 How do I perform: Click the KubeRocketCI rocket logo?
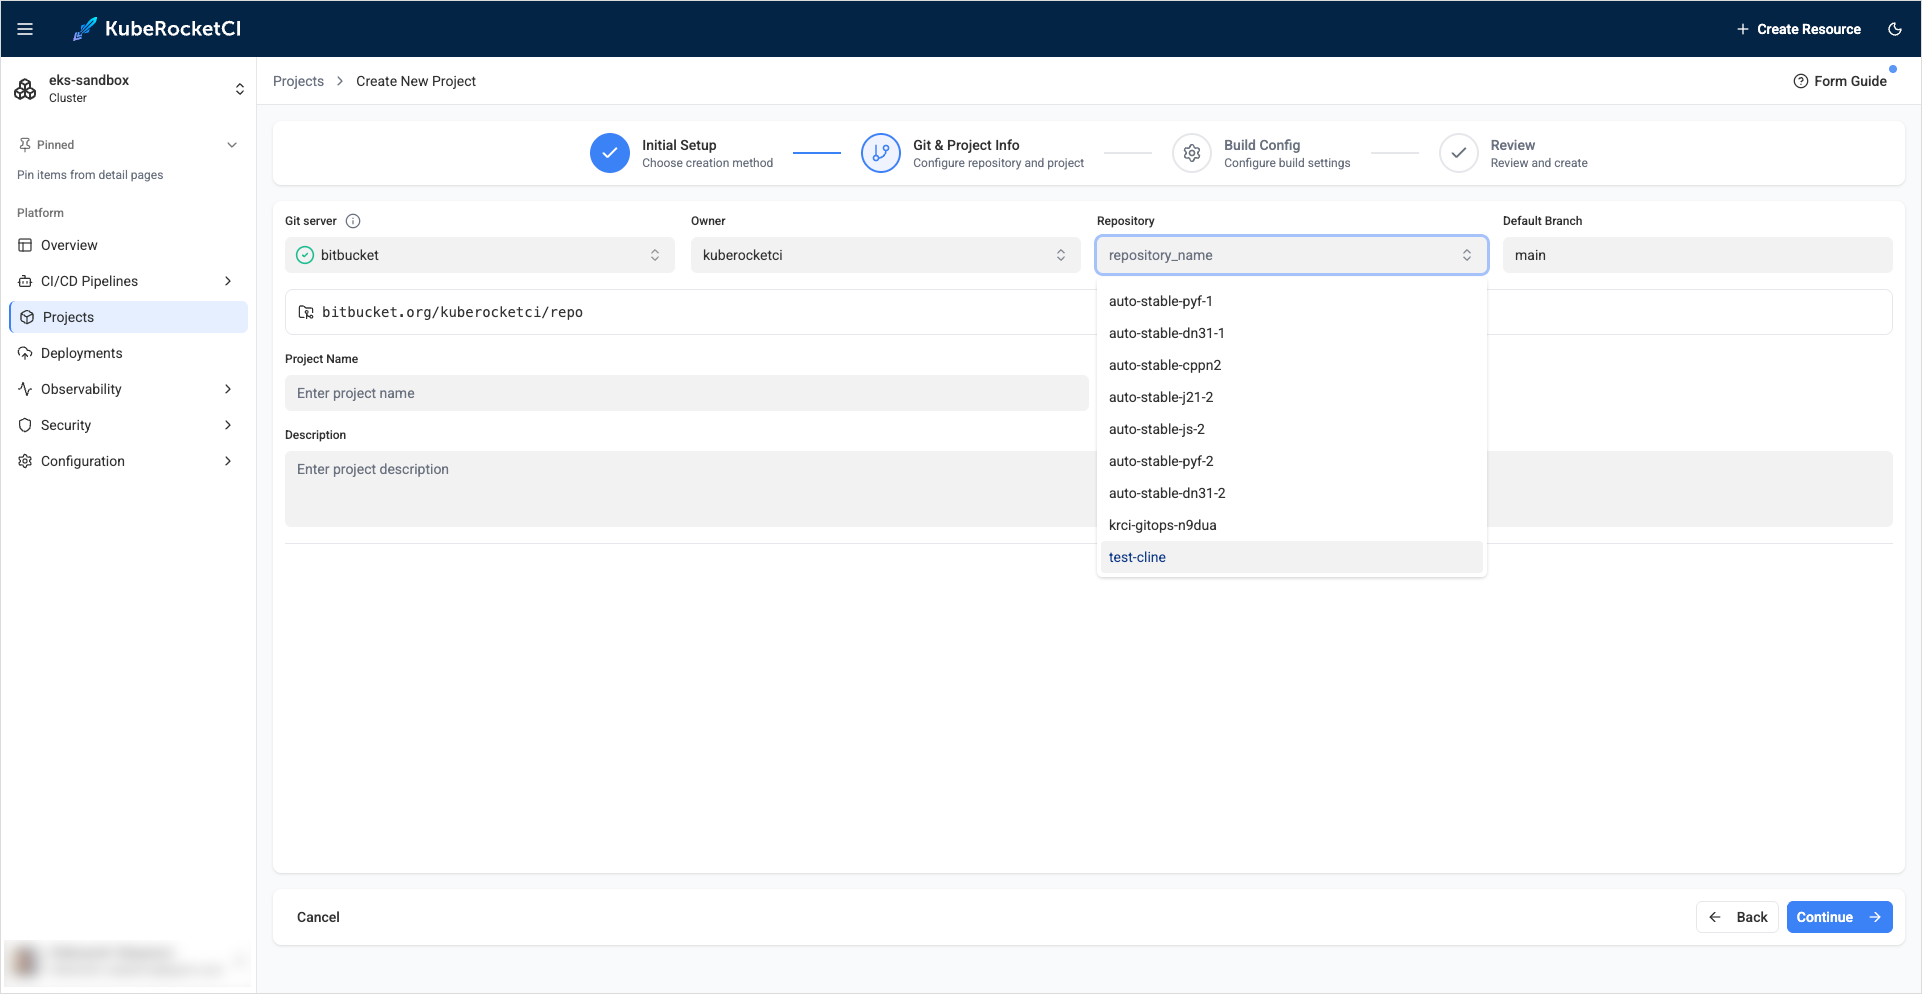point(85,29)
